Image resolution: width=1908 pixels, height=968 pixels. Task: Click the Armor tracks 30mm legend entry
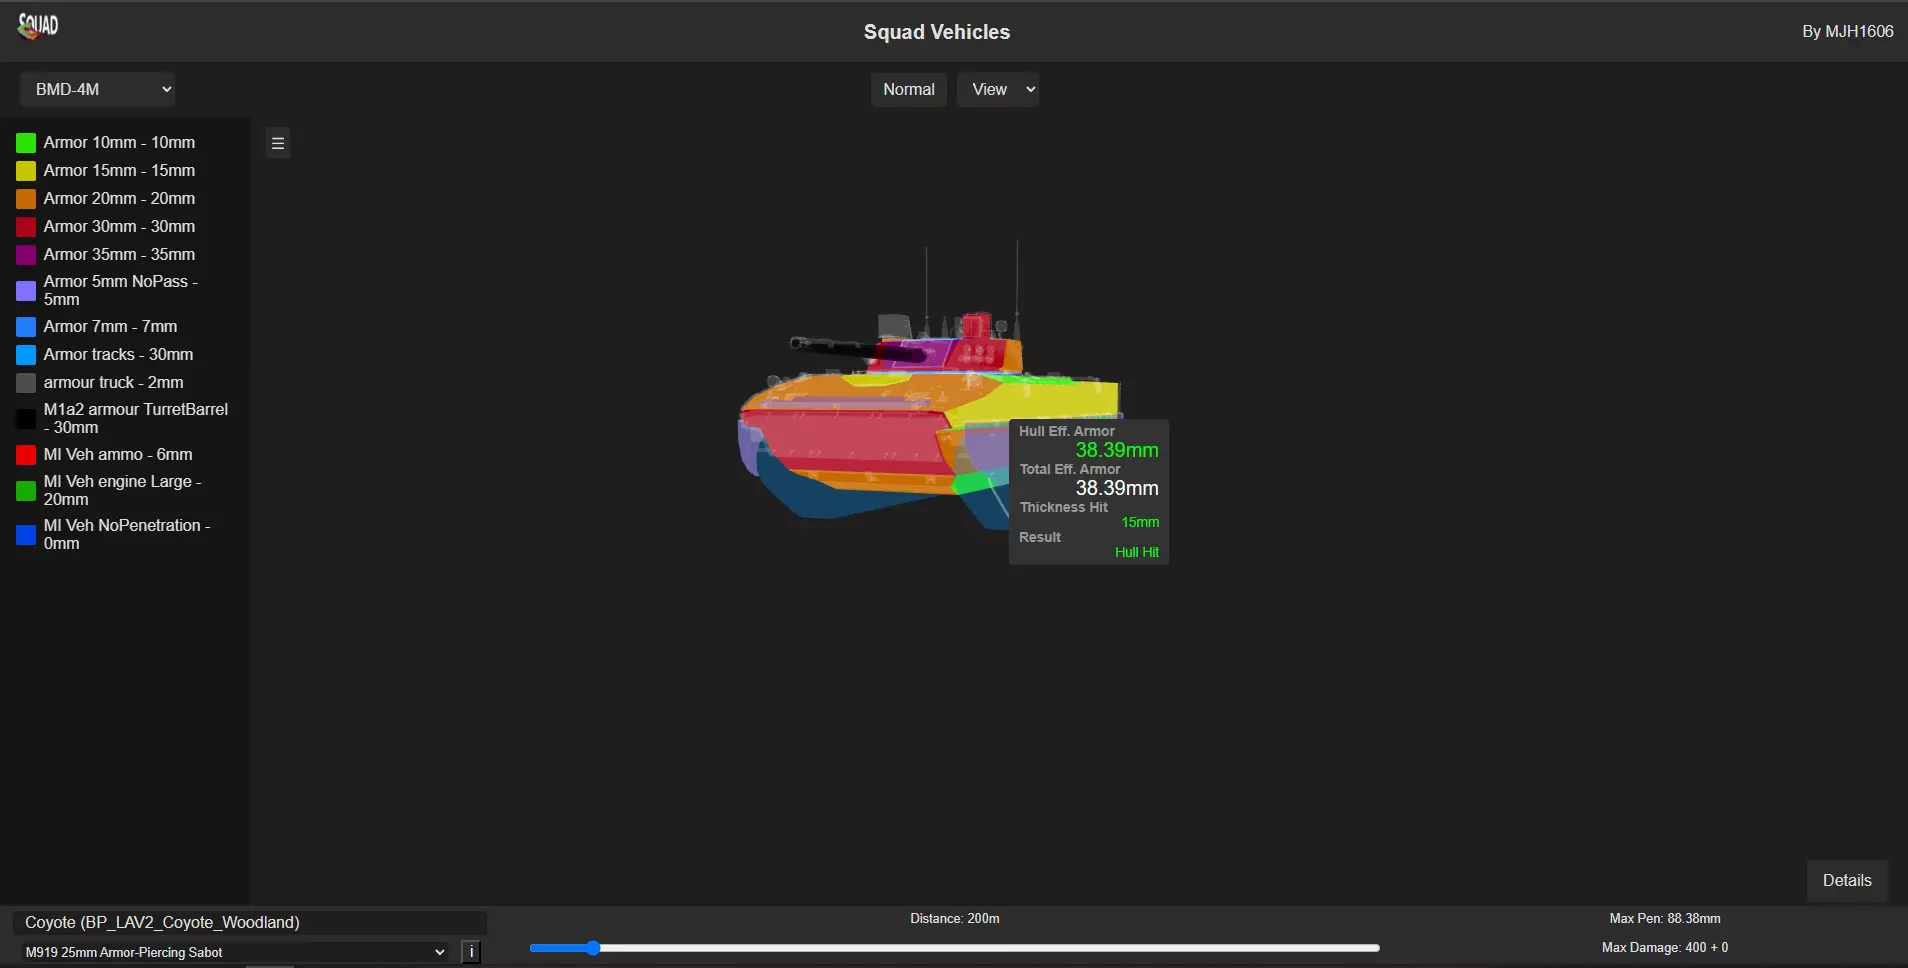(118, 354)
